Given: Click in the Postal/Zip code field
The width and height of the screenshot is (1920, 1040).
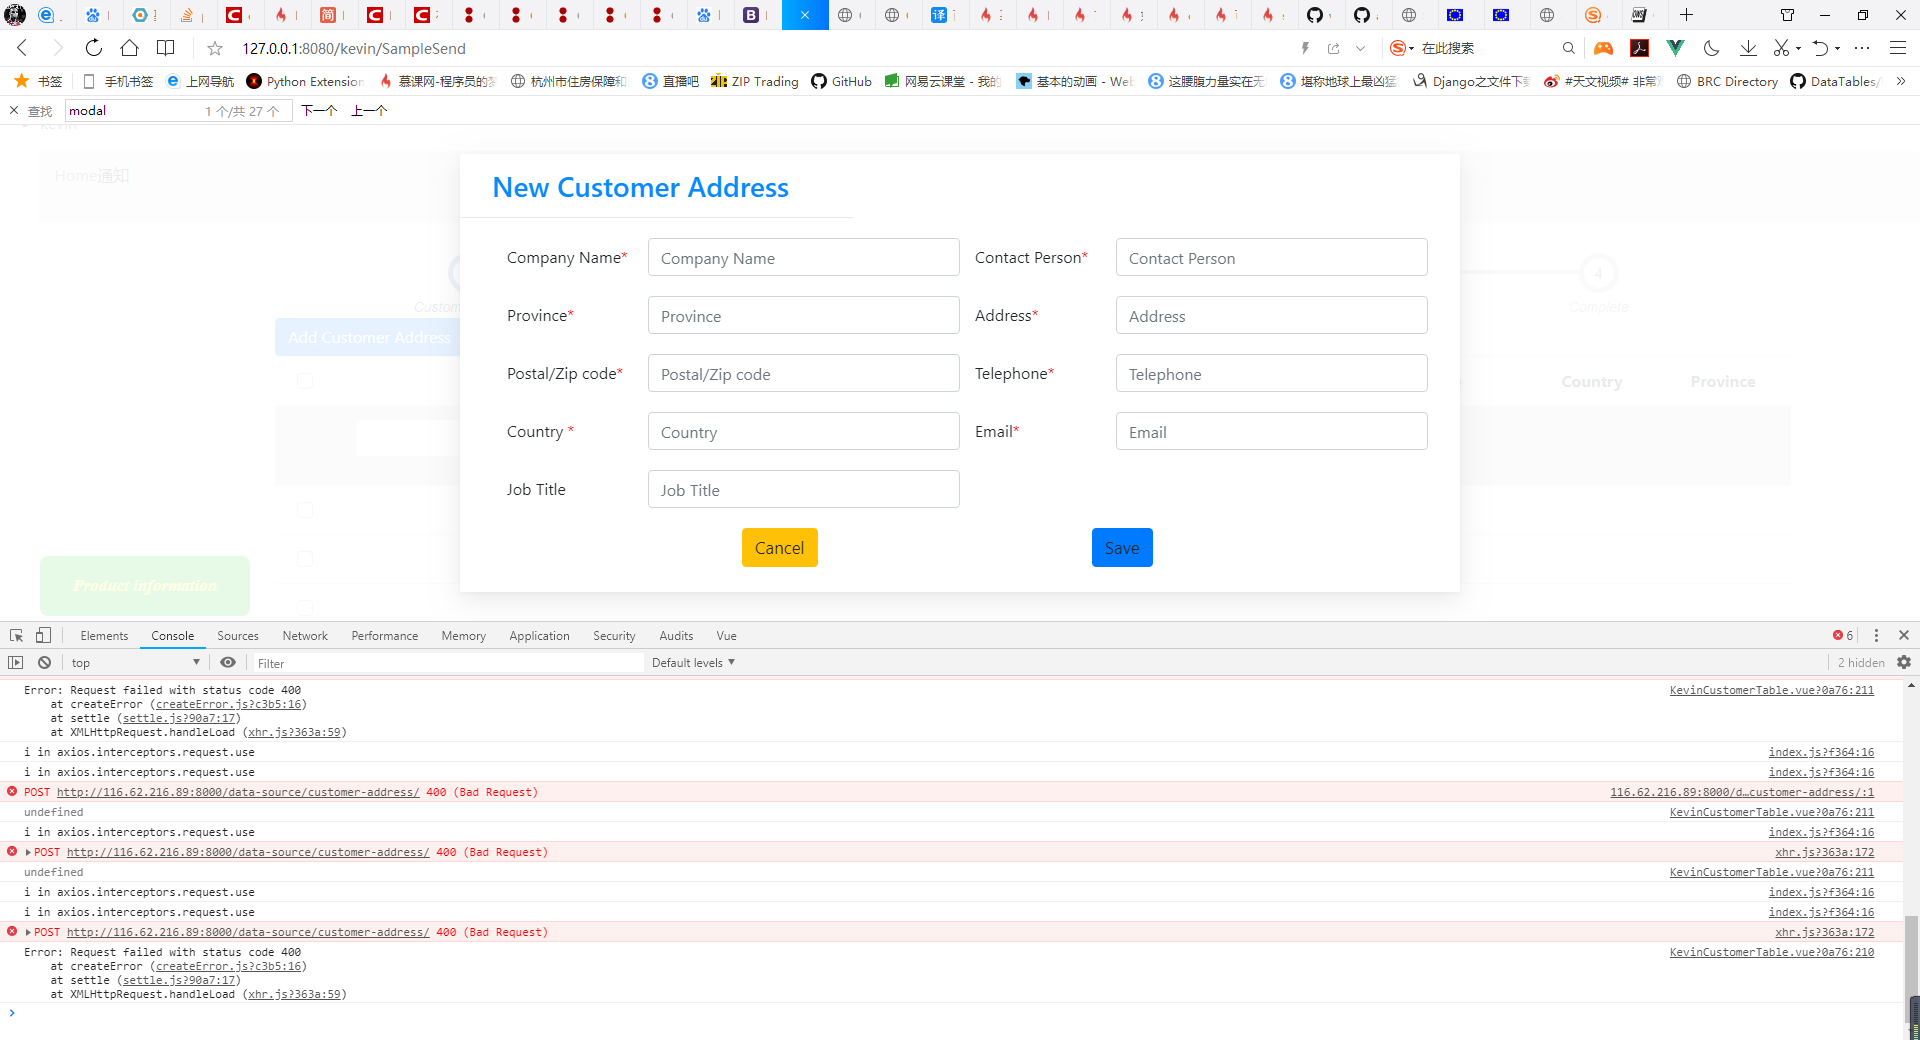Looking at the screenshot, I should click(803, 373).
